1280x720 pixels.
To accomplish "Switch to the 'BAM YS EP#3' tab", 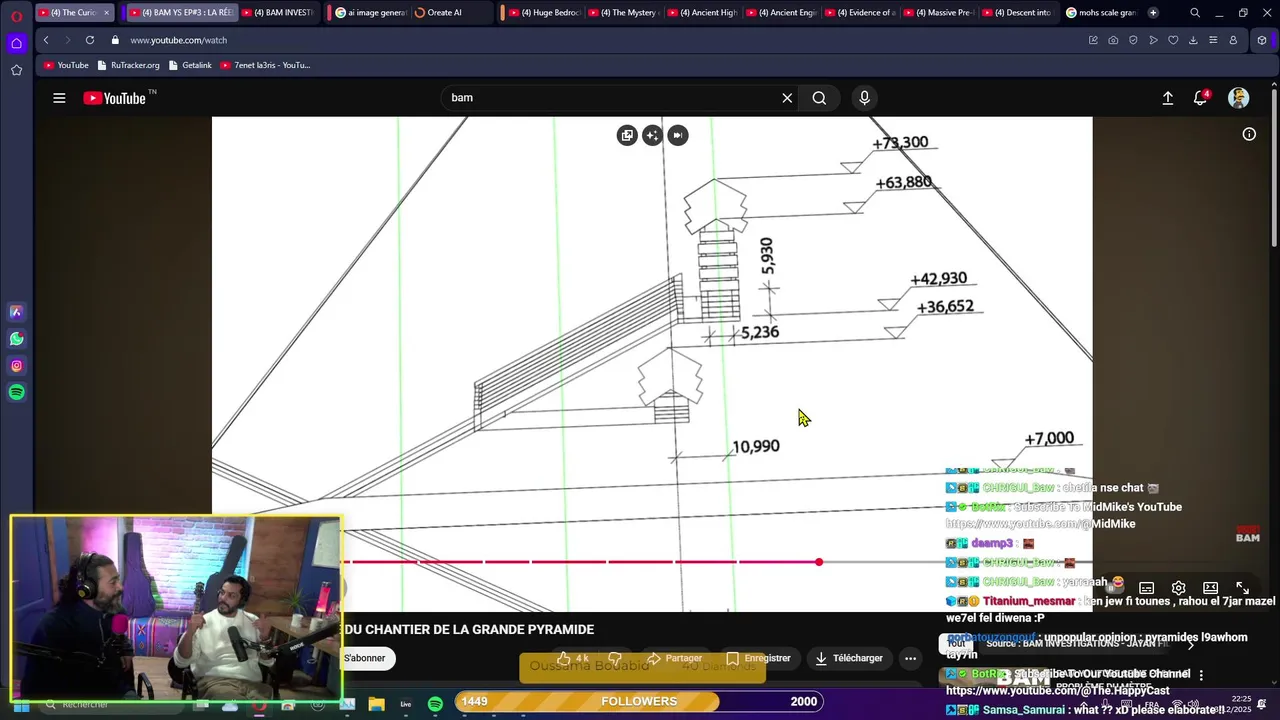I will tap(182, 13).
